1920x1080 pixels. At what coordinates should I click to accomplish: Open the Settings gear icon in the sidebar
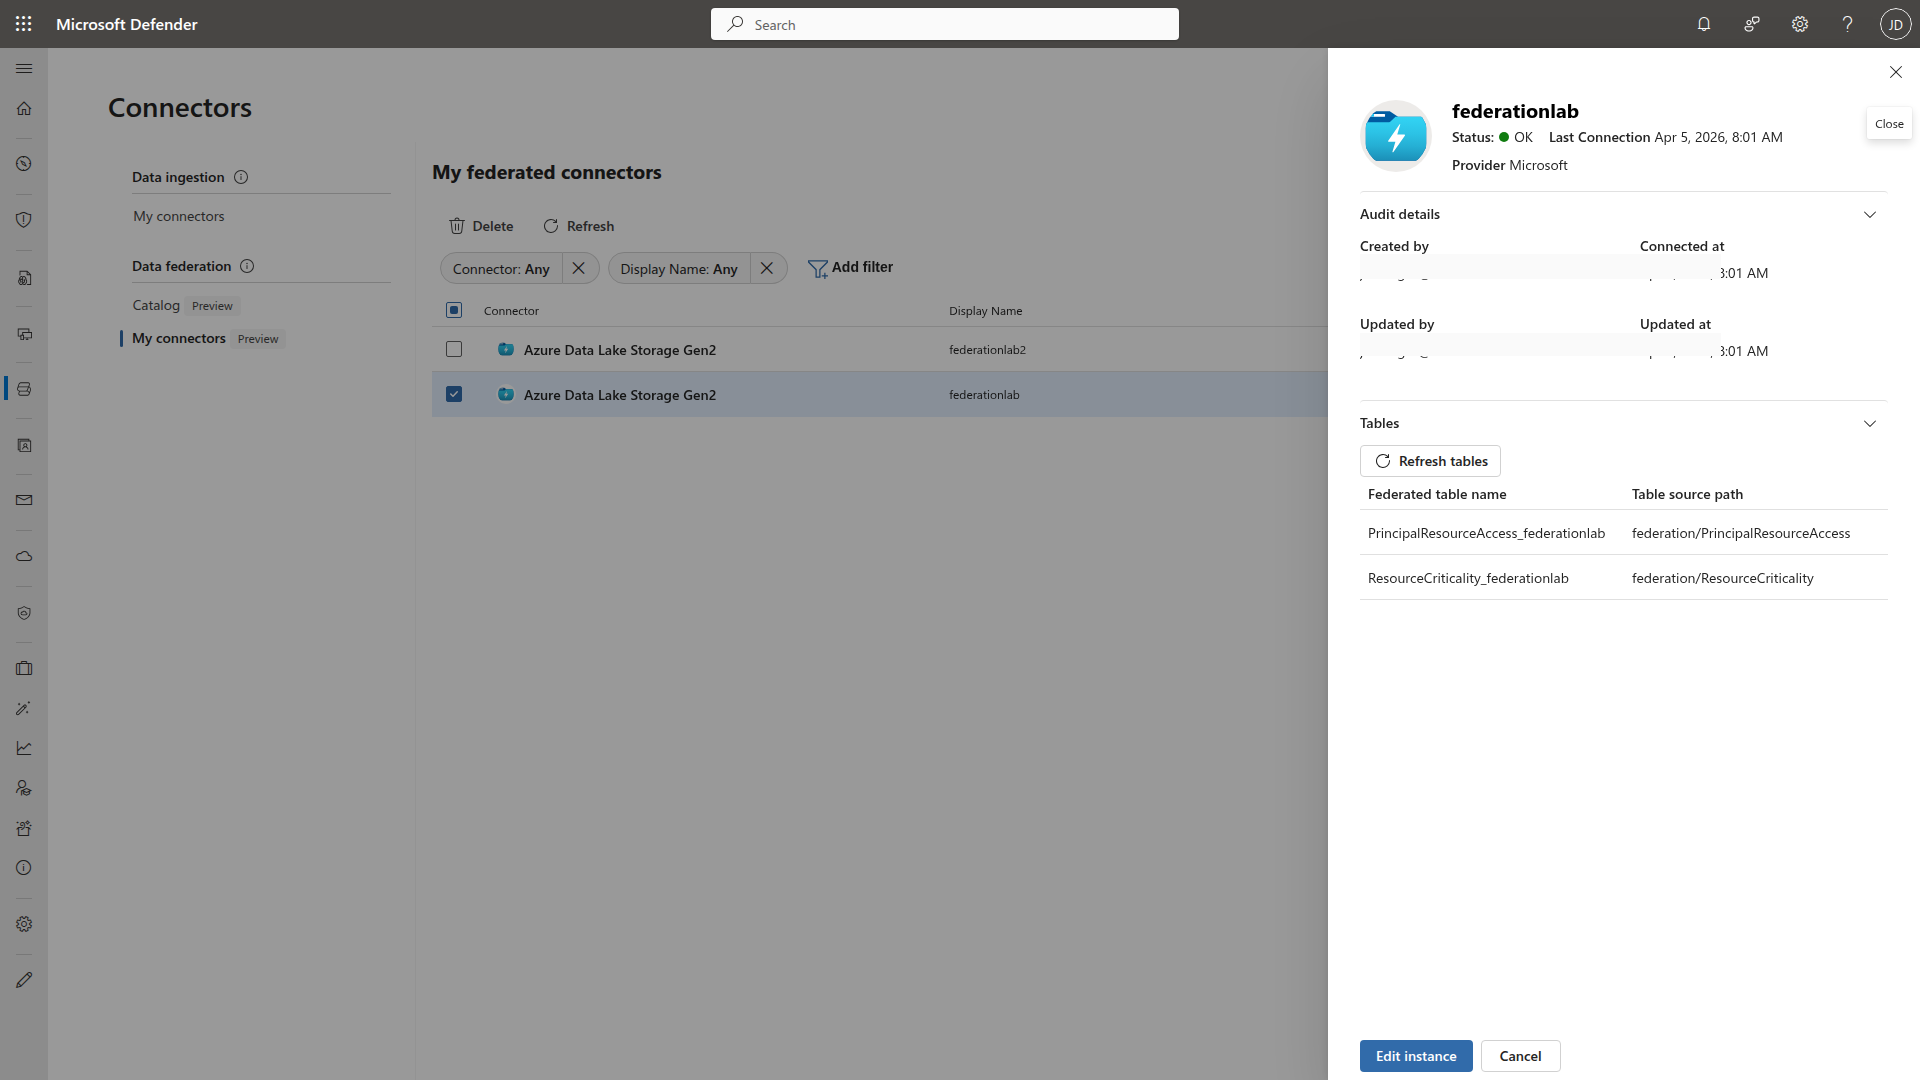pos(24,924)
